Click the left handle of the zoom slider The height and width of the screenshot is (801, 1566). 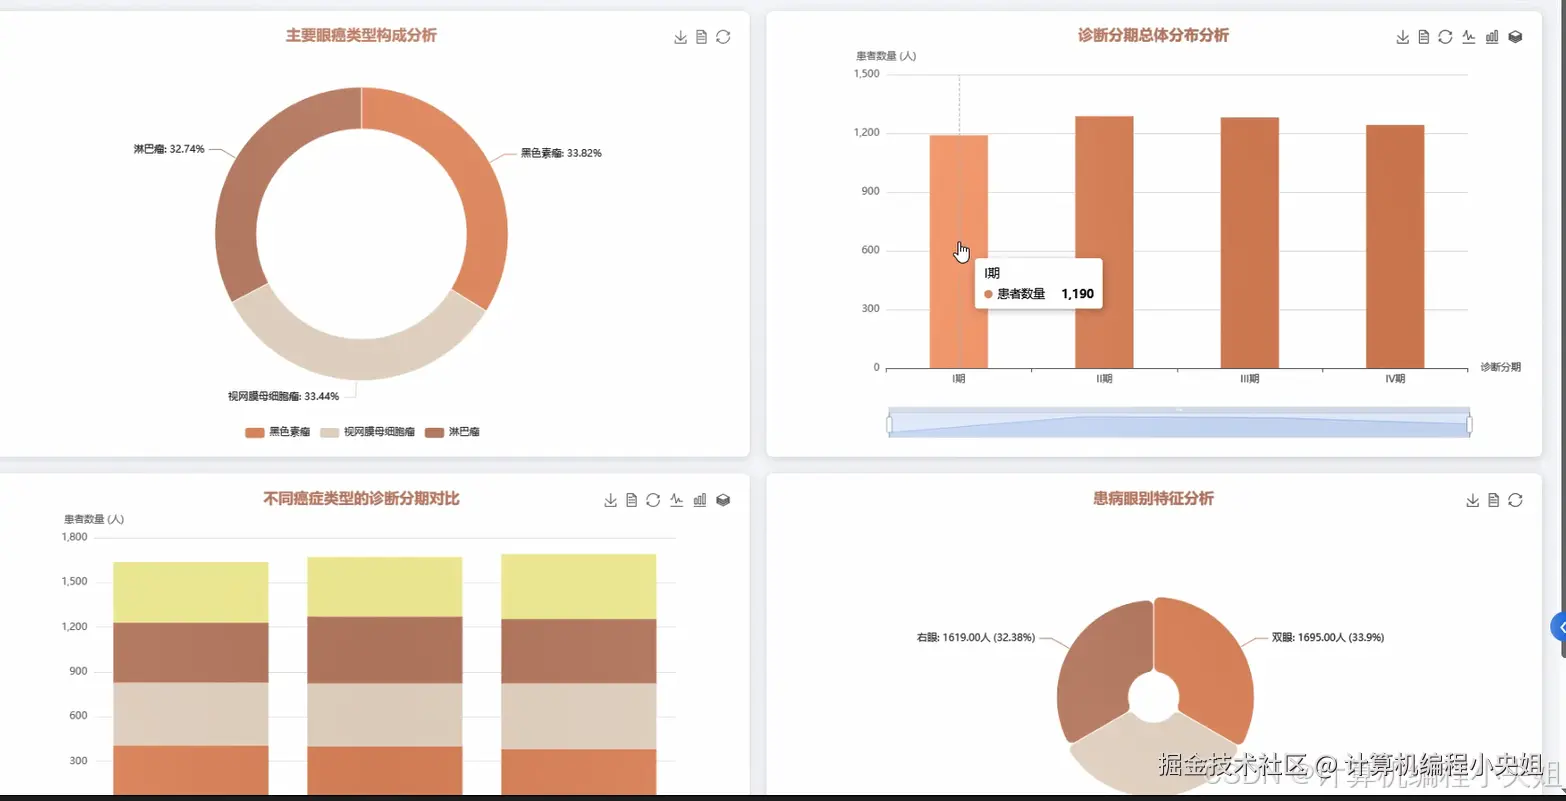tap(889, 425)
